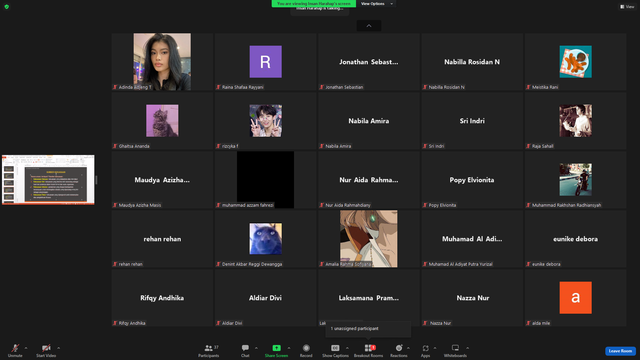Open the View Options dropdown
Screen dimensions: 640x360
pyautogui.click(x=377, y=4)
